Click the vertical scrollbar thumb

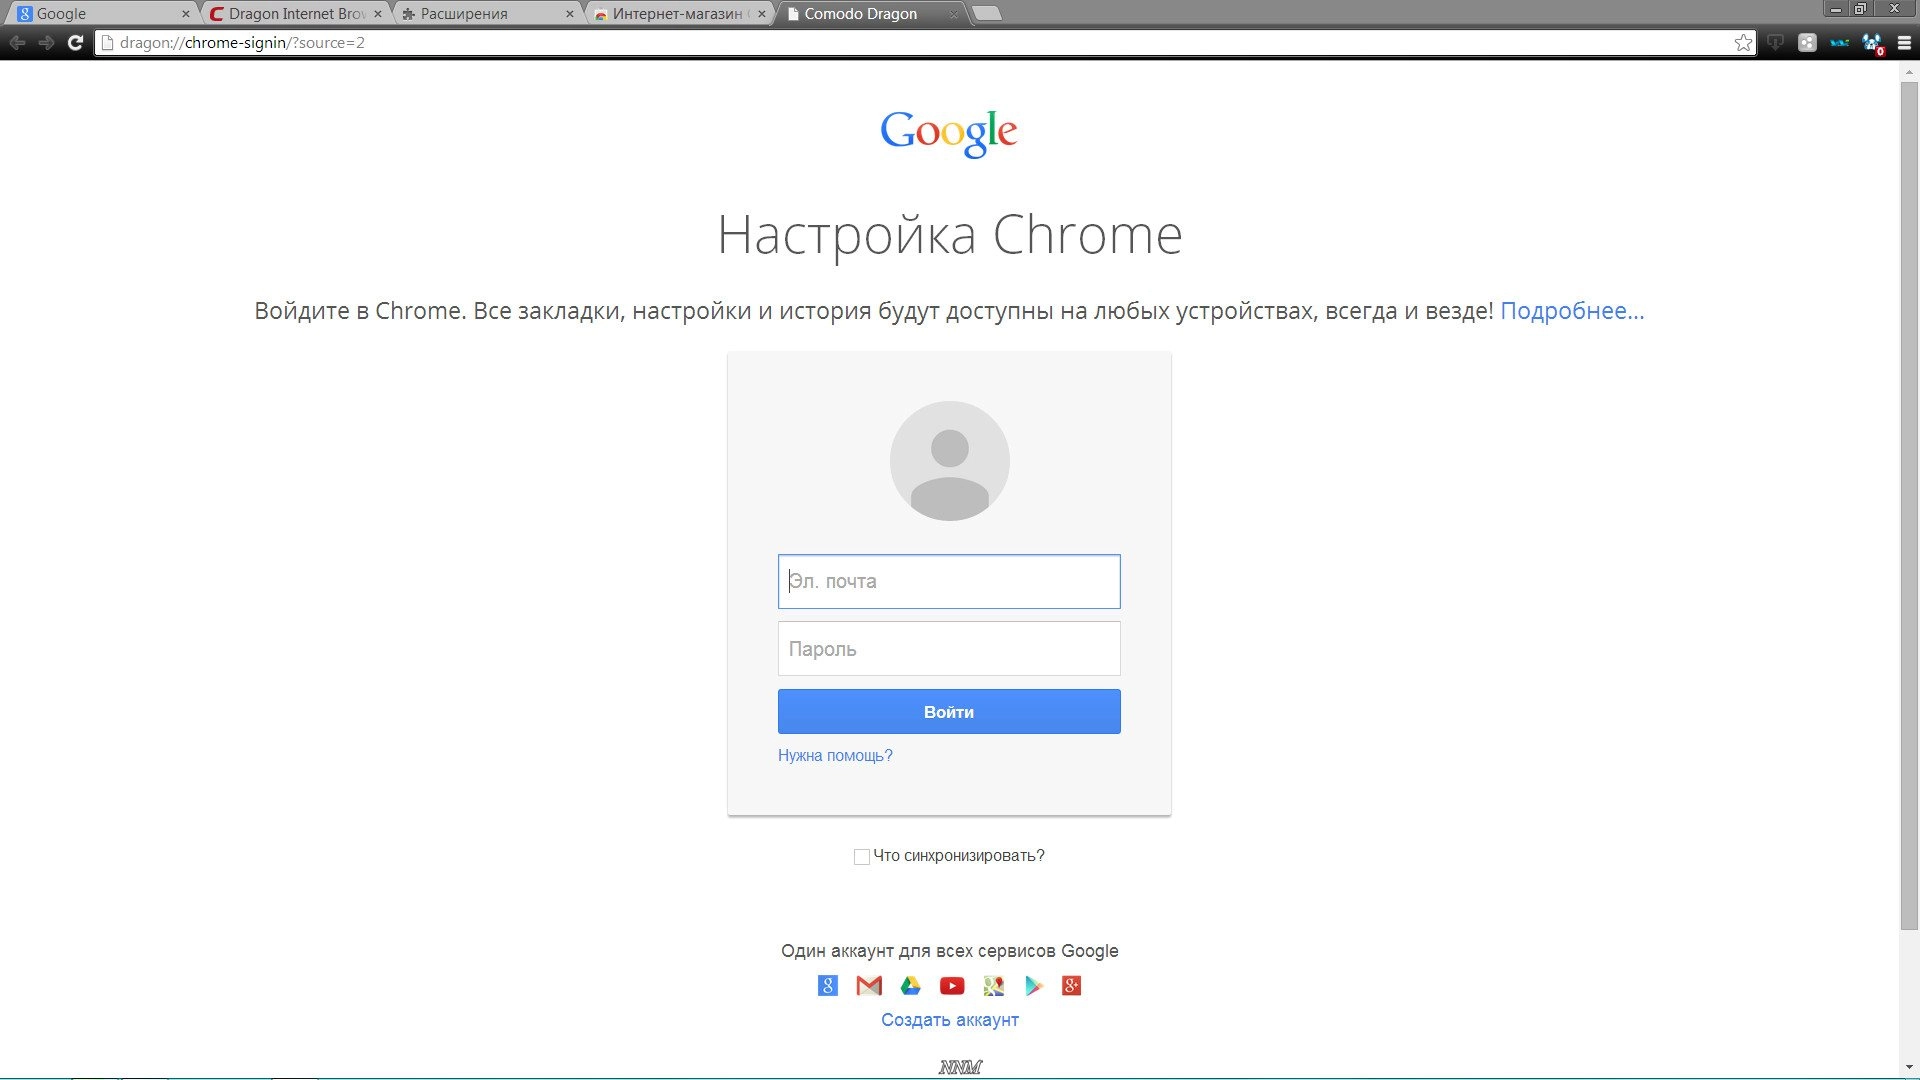(1909, 505)
